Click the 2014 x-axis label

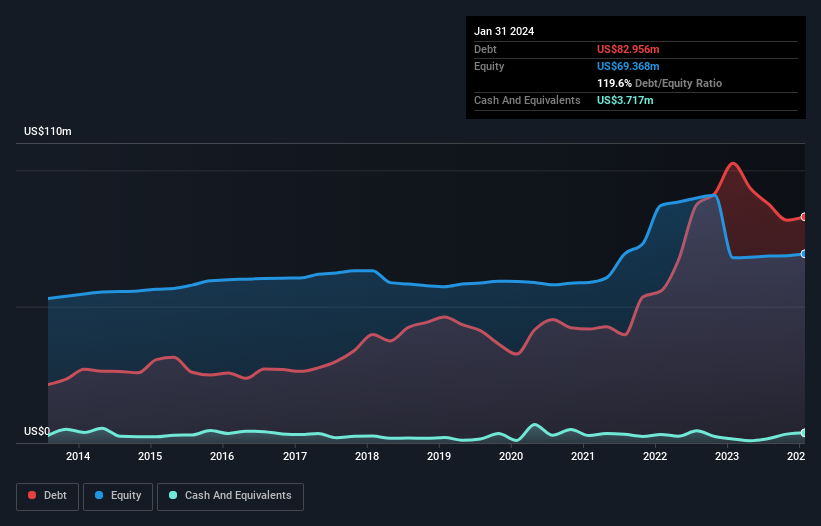[78, 456]
